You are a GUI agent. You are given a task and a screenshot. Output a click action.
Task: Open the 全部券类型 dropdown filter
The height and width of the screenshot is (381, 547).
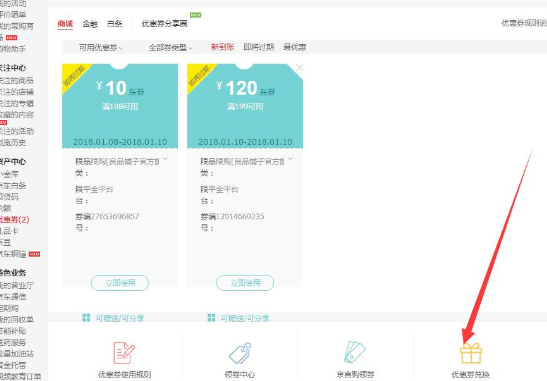tap(171, 47)
